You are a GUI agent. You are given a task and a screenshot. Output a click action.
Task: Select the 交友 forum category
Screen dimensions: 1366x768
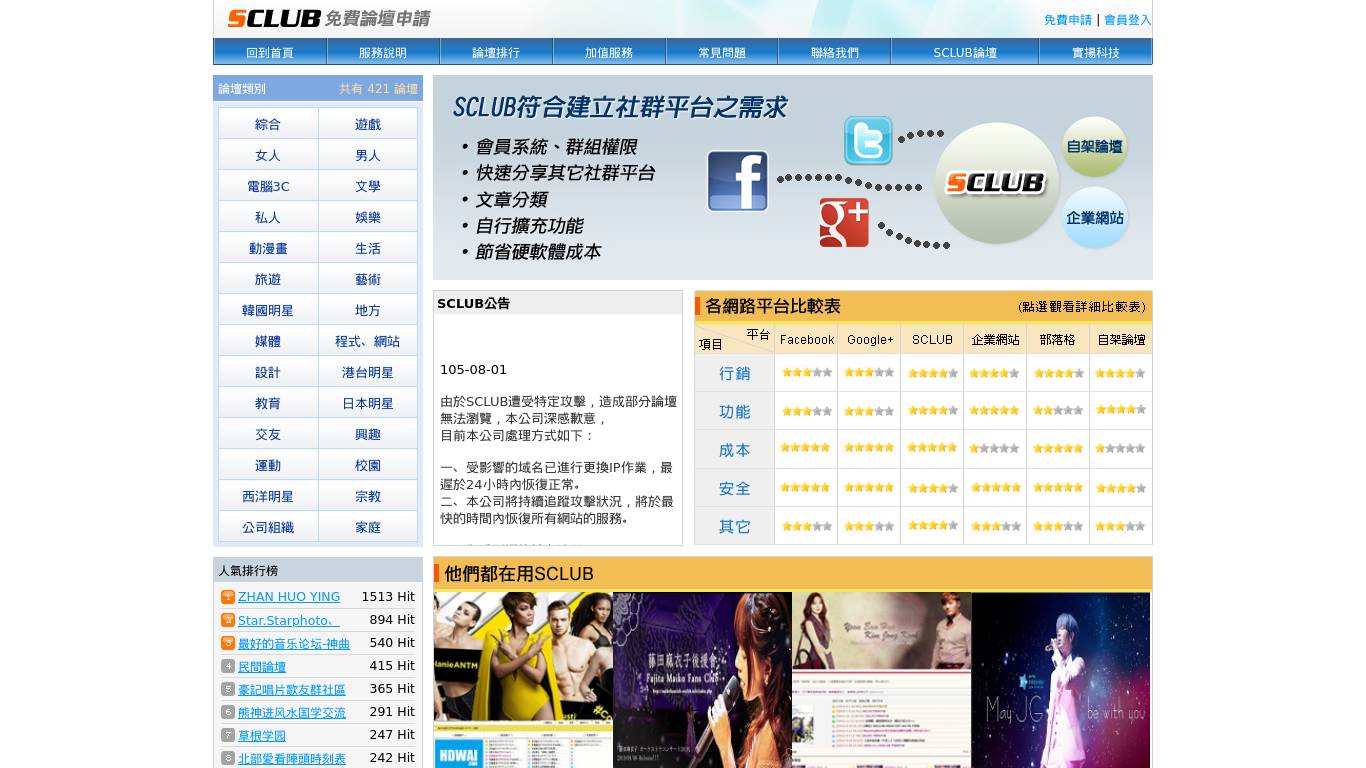[268, 434]
